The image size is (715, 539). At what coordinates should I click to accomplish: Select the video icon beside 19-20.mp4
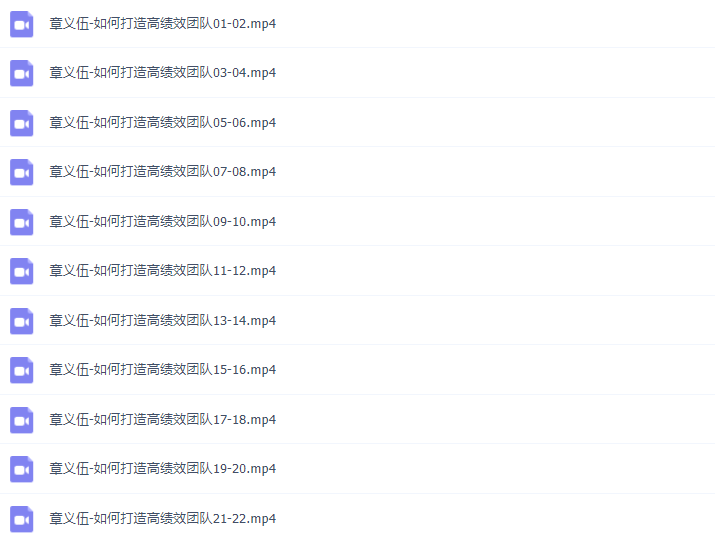click(21, 469)
